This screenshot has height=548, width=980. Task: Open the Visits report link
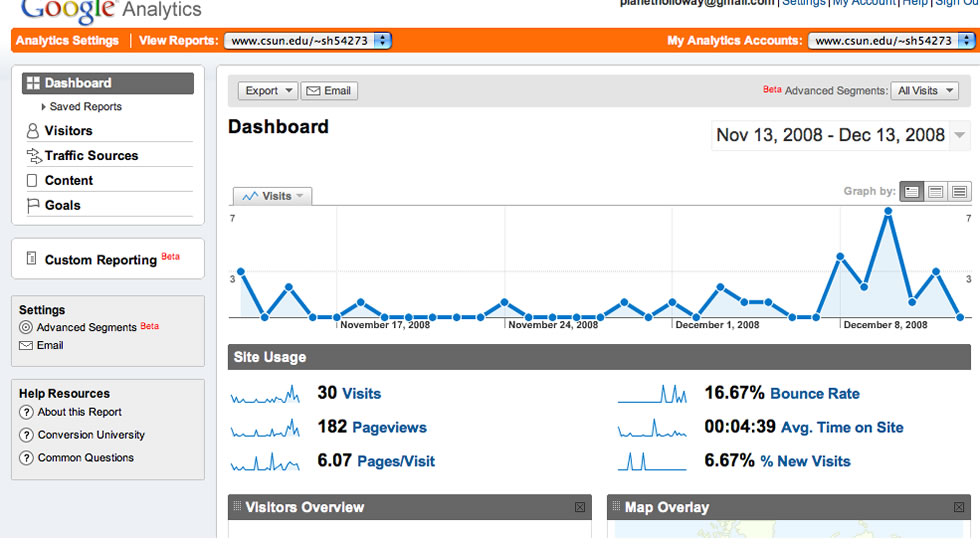click(x=362, y=394)
